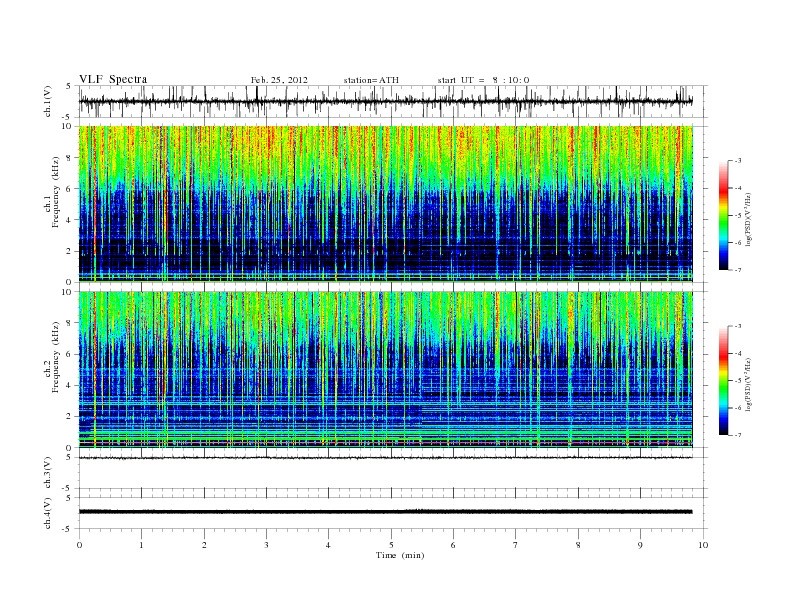The height and width of the screenshot is (612, 792).
Task: Click the '-3' label on ch.1 color scale
Action: [x=737, y=161]
